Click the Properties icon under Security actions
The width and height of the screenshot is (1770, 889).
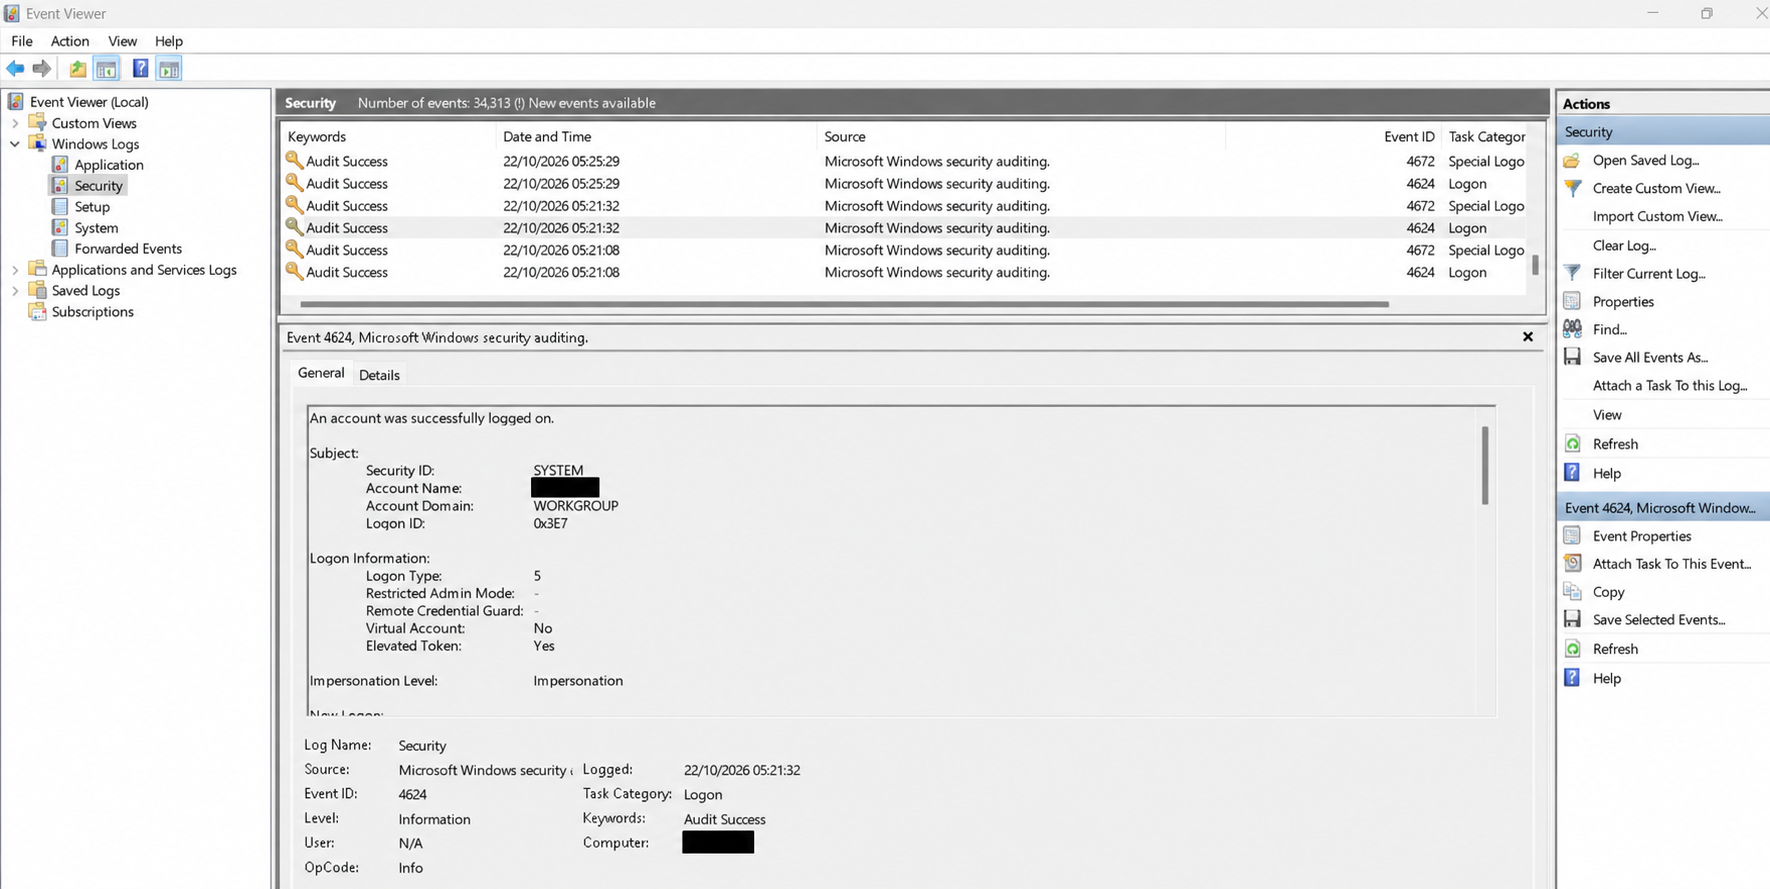coord(1572,301)
